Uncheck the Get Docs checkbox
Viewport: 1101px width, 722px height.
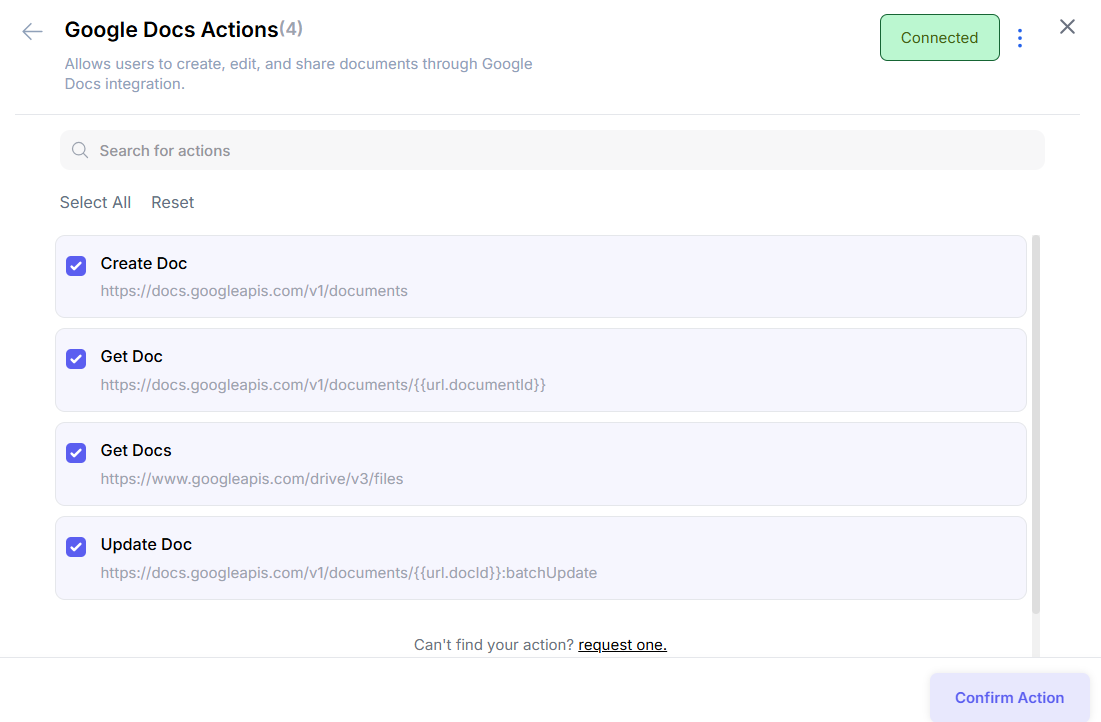tap(76, 453)
